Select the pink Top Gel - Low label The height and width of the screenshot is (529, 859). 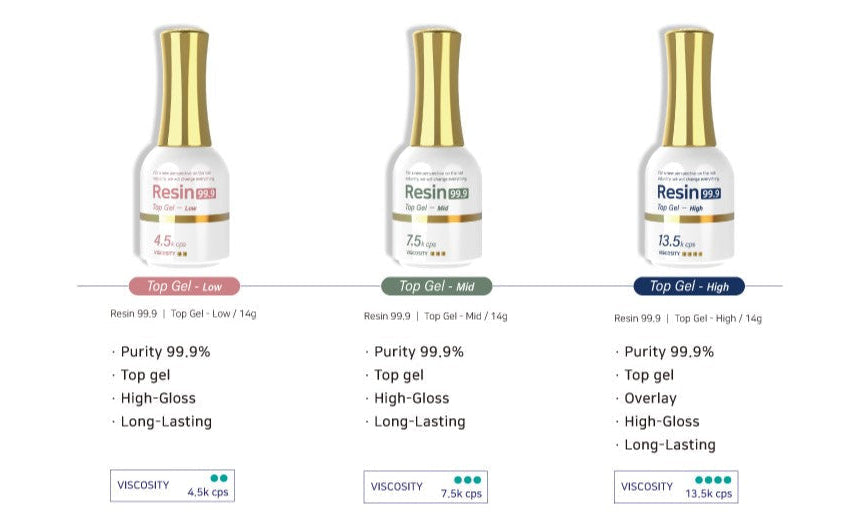point(185,286)
